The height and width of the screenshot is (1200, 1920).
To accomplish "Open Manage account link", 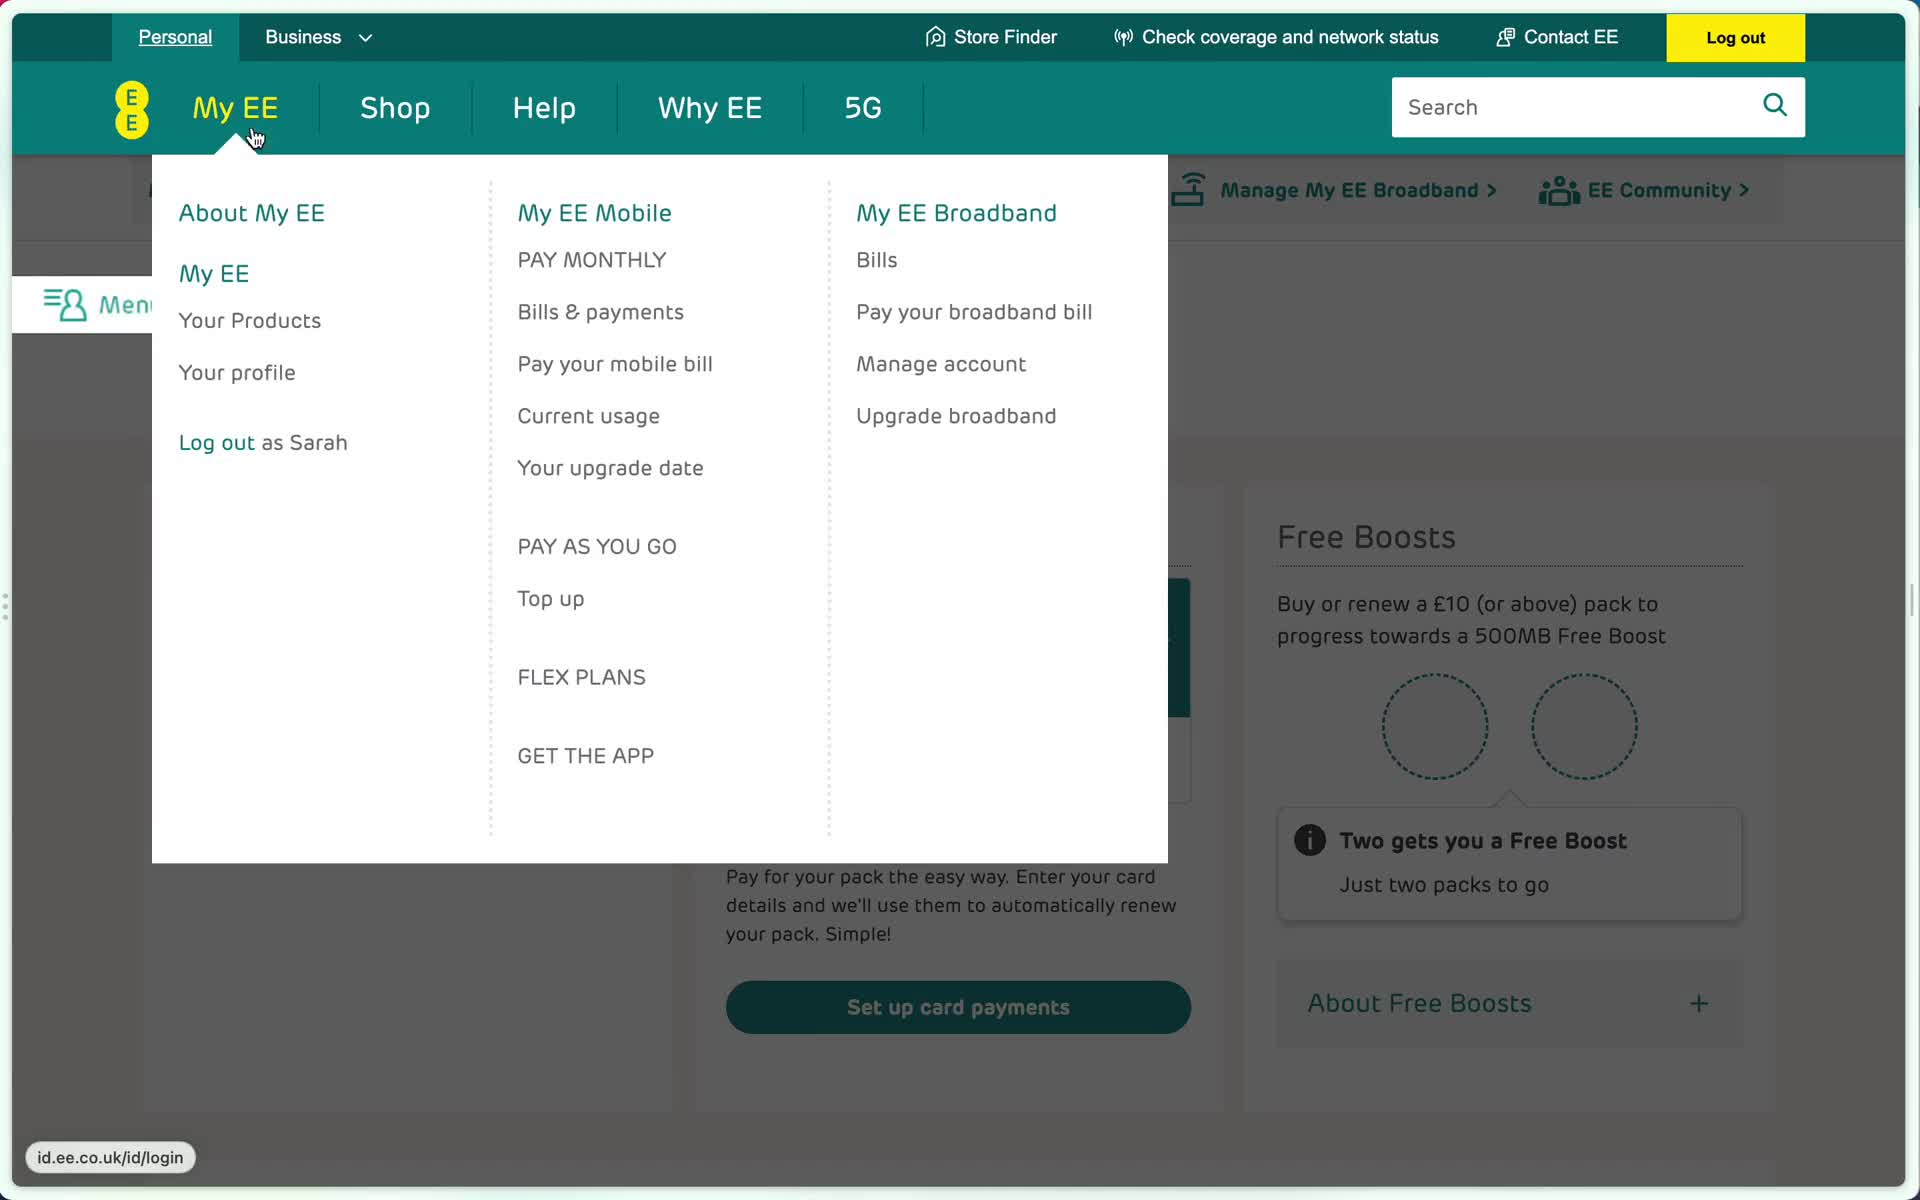I will point(941,364).
